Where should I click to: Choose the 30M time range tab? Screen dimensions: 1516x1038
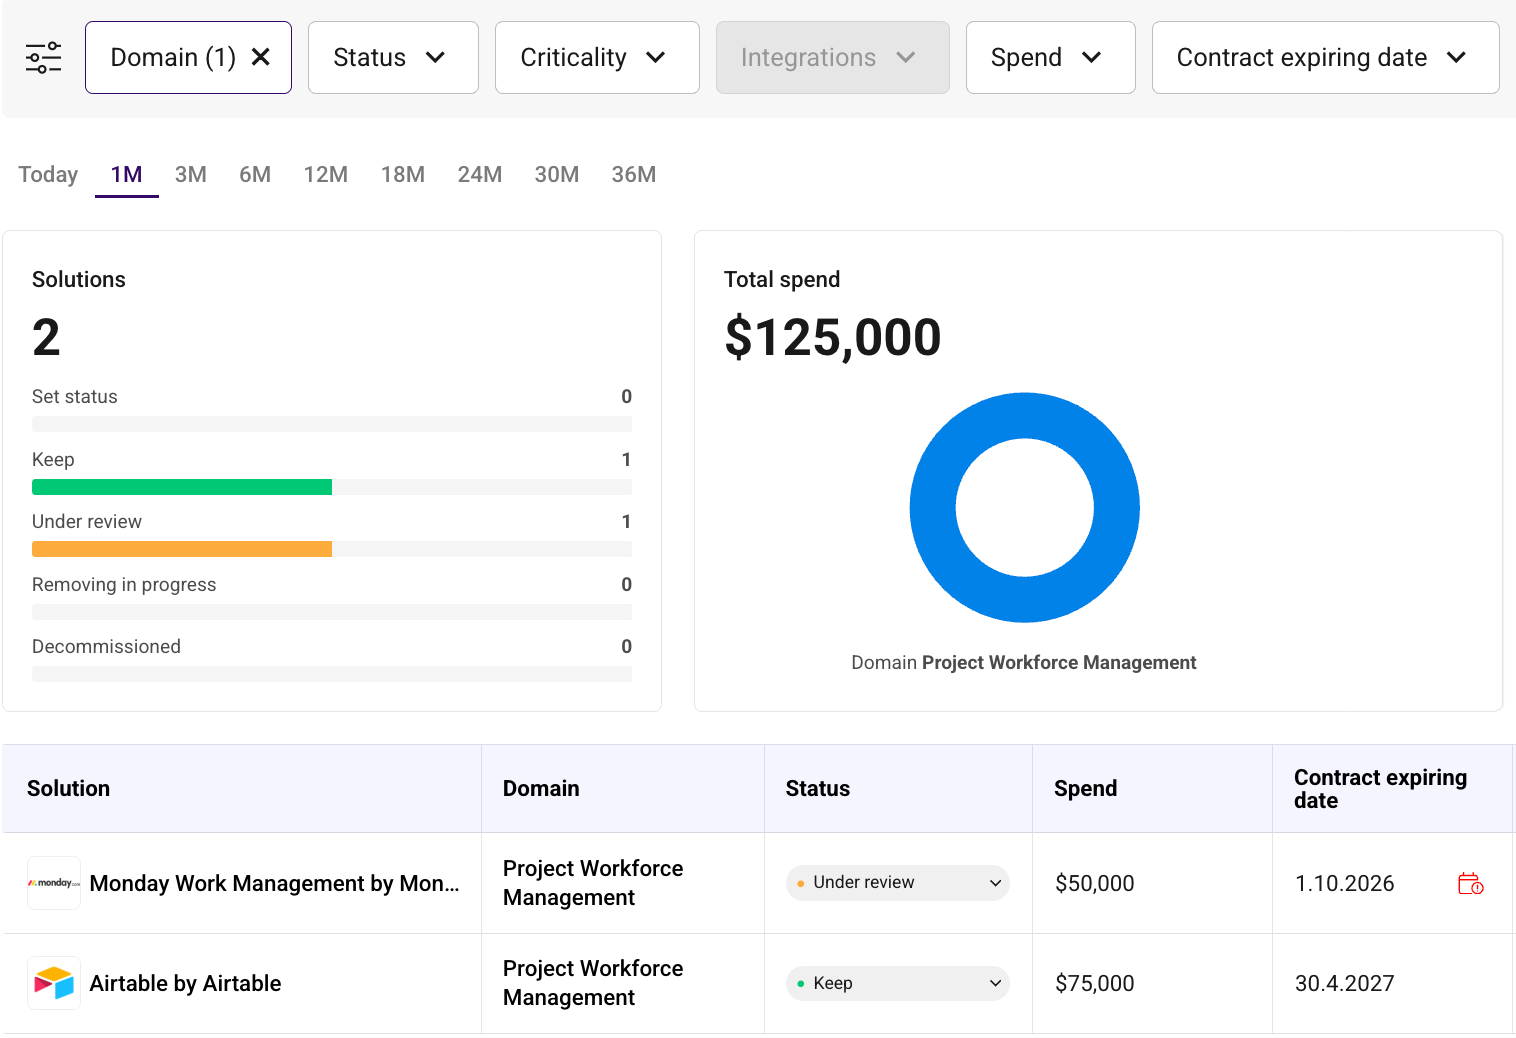pyautogui.click(x=557, y=174)
